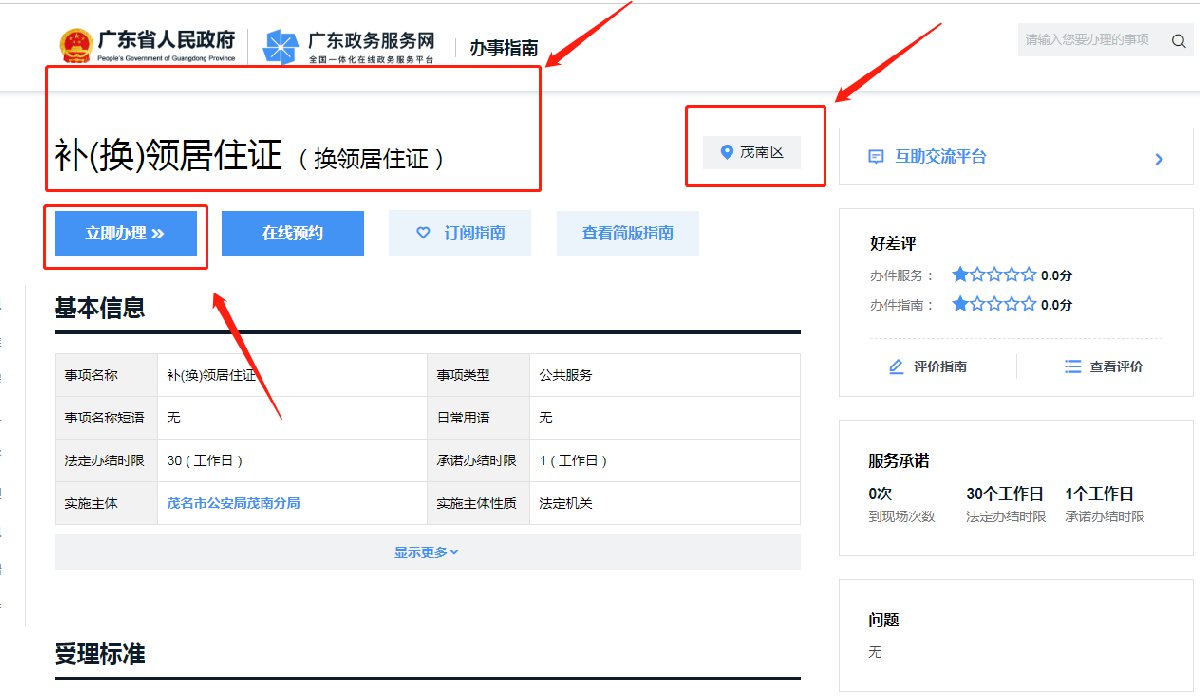Image resolution: width=1200 pixels, height=697 pixels.
Task: Click the heart icon on 订阅指南
Action: [423, 233]
